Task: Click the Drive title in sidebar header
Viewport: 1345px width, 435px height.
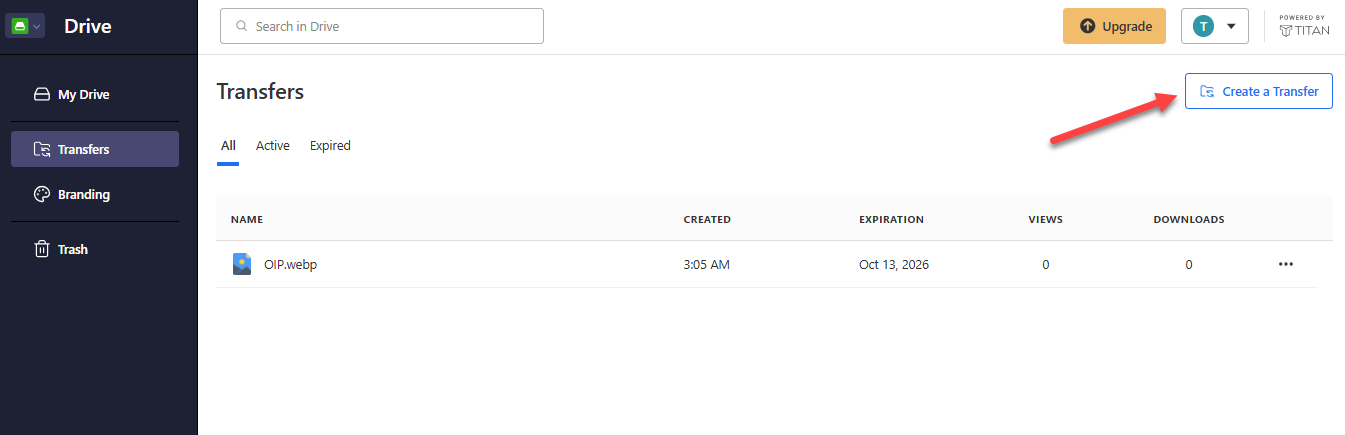Action: [88, 27]
